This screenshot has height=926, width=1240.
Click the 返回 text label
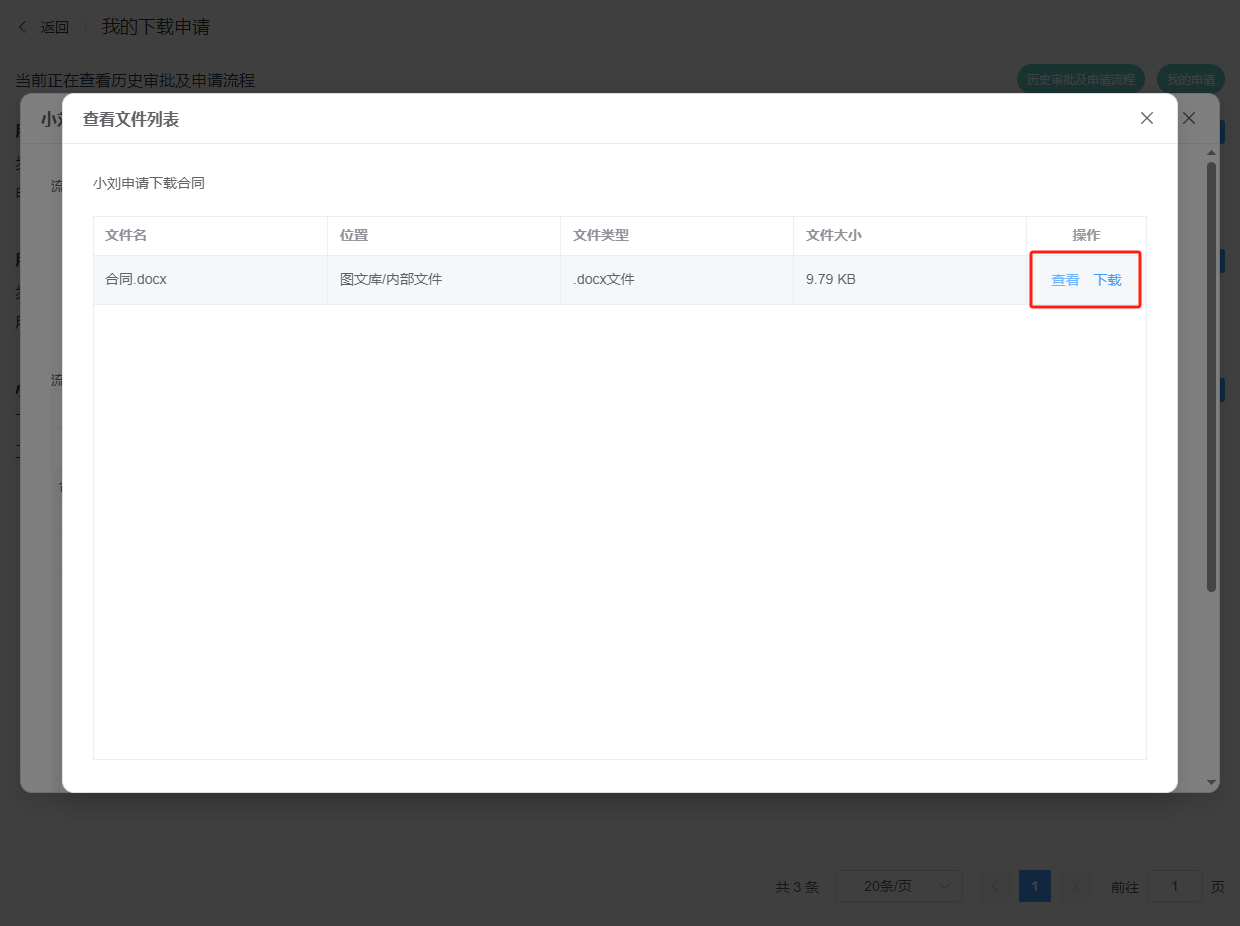click(55, 27)
